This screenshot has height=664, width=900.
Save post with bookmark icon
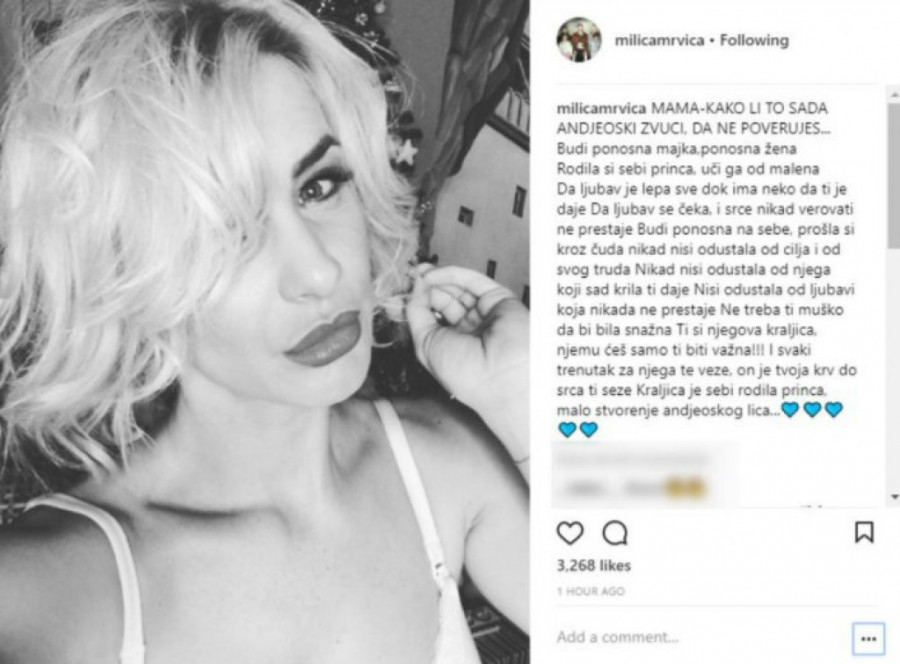[x=864, y=532]
